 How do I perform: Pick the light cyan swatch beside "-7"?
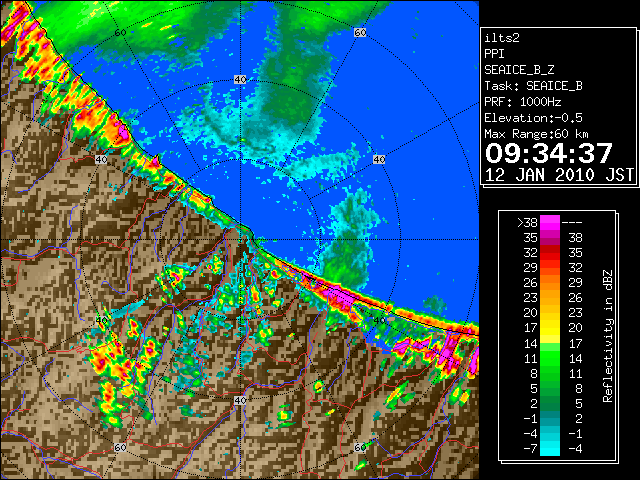pyautogui.click(x=550, y=449)
